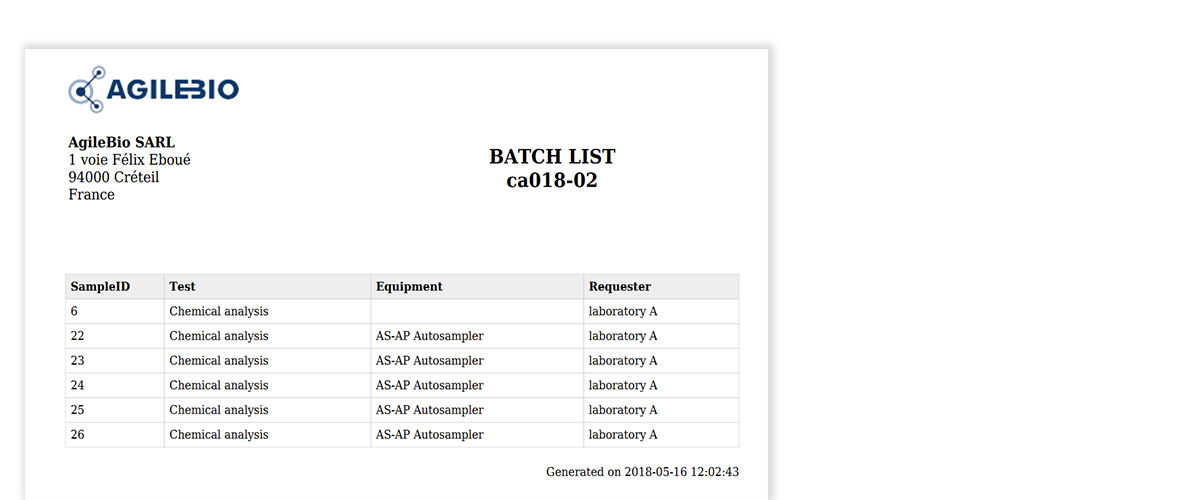The image size is (1200, 500).
Task: Click laboratory A in sample 22 row
Action: pos(623,336)
